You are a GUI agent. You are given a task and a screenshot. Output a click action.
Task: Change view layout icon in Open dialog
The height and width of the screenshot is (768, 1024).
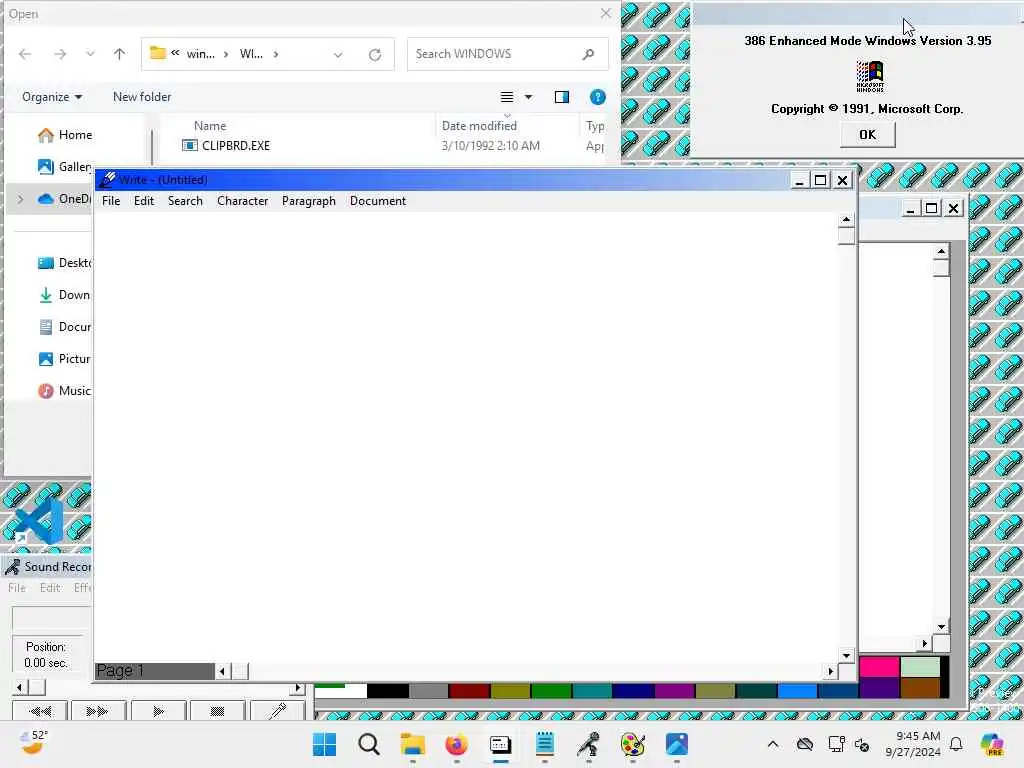507,97
